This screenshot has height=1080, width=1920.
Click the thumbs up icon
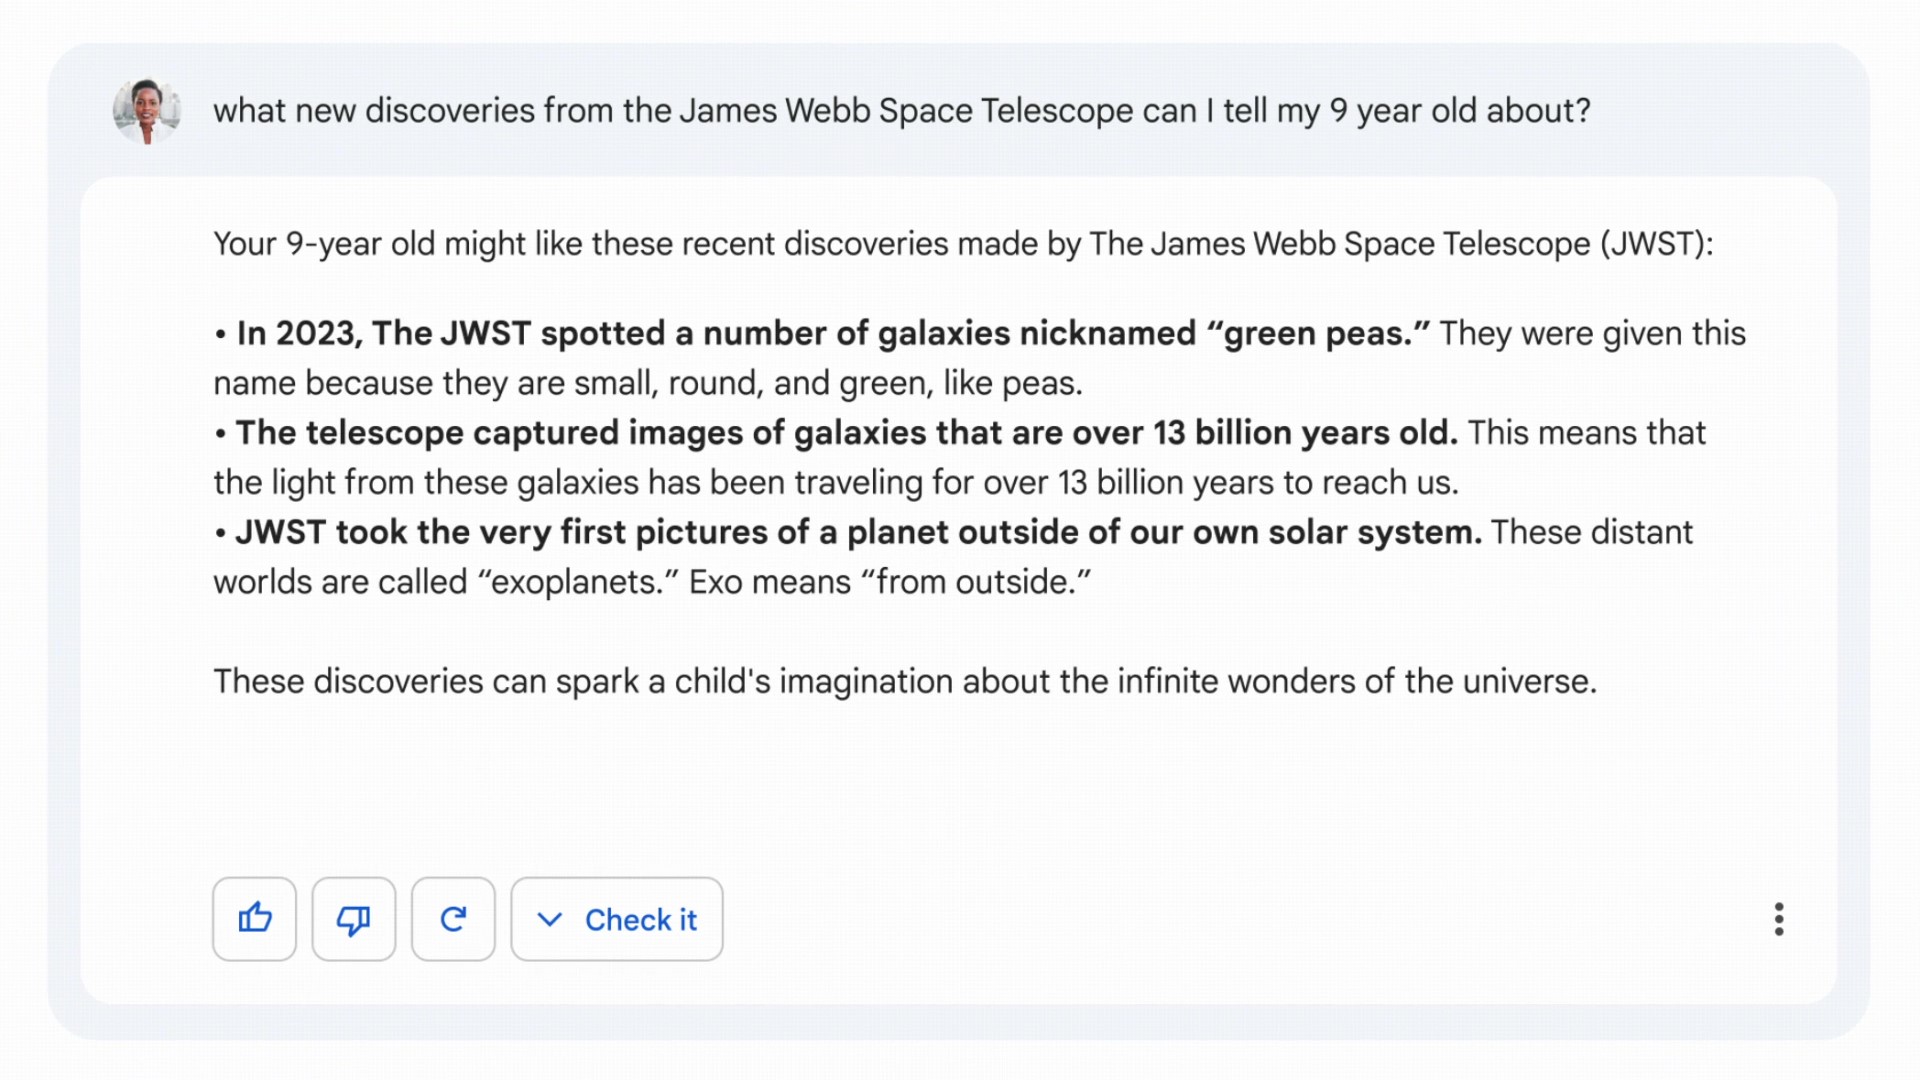[254, 919]
